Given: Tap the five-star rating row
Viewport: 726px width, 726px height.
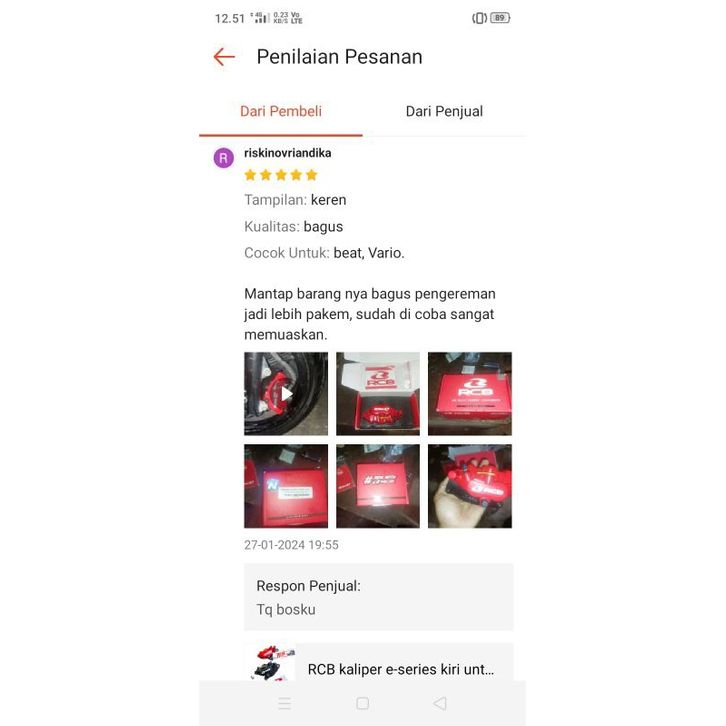Looking at the screenshot, I should tap(281, 175).
